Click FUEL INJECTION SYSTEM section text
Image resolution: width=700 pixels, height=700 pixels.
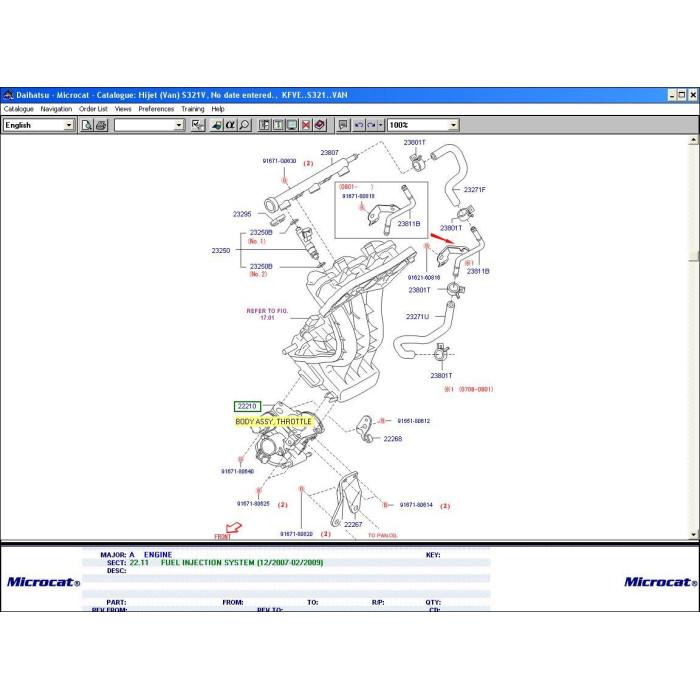[242, 562]
